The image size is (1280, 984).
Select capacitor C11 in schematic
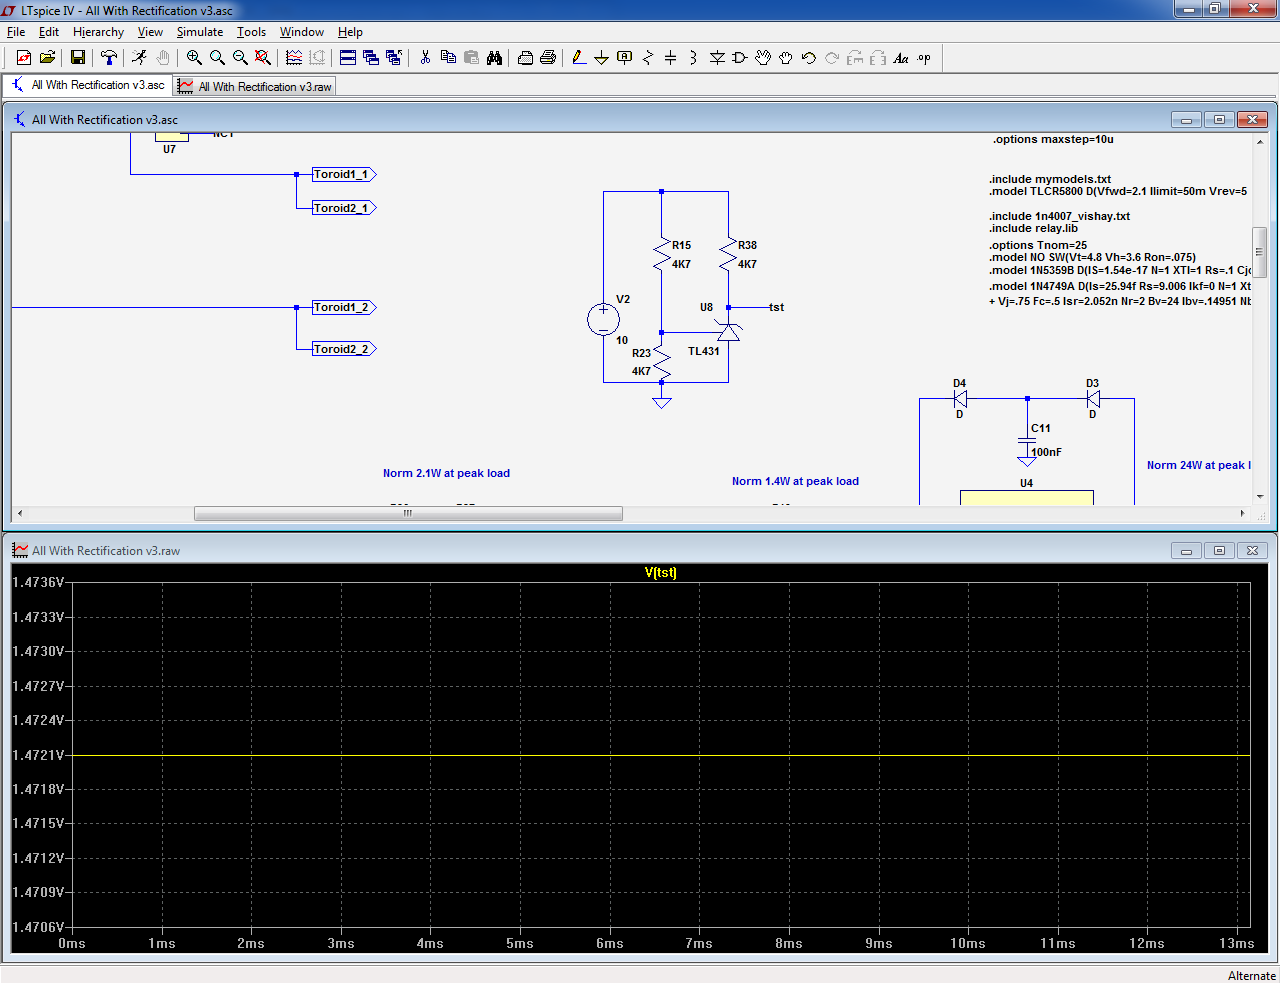click(x=1027, y=439)
